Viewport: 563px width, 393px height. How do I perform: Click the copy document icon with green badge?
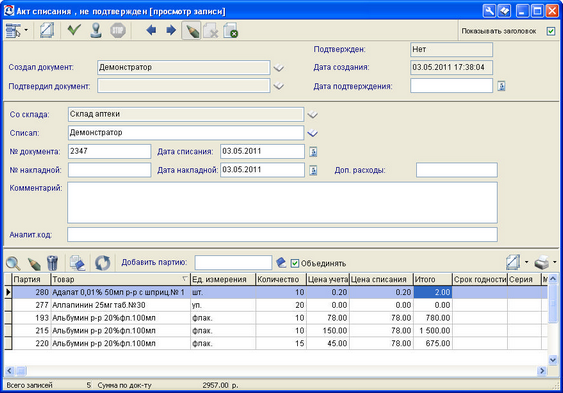[230, 31]
